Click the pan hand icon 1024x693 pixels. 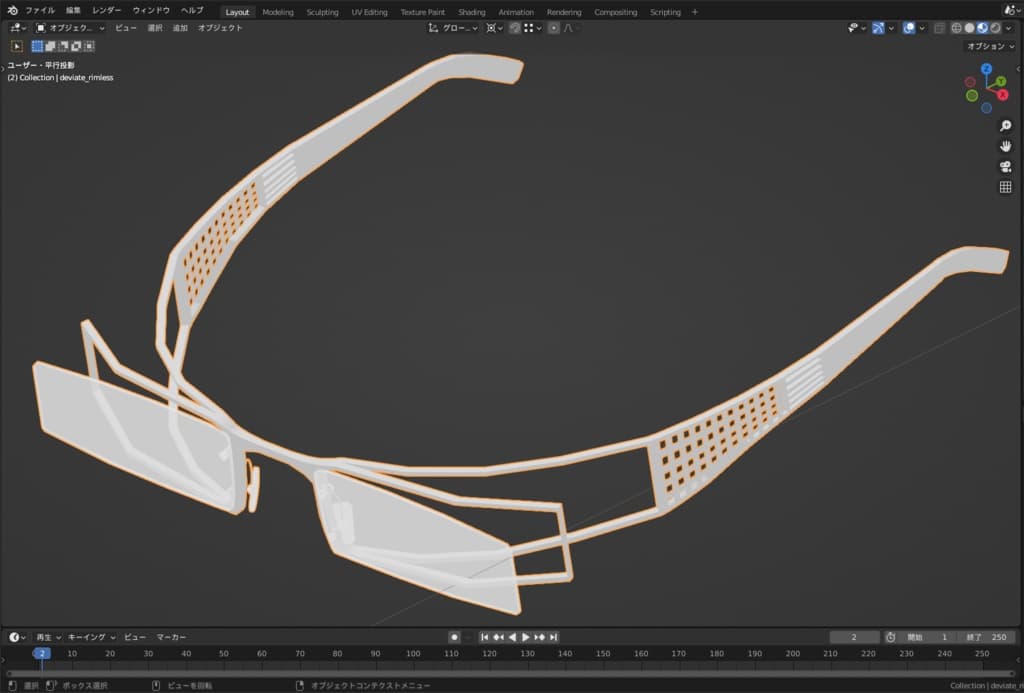pos(1005,146)
